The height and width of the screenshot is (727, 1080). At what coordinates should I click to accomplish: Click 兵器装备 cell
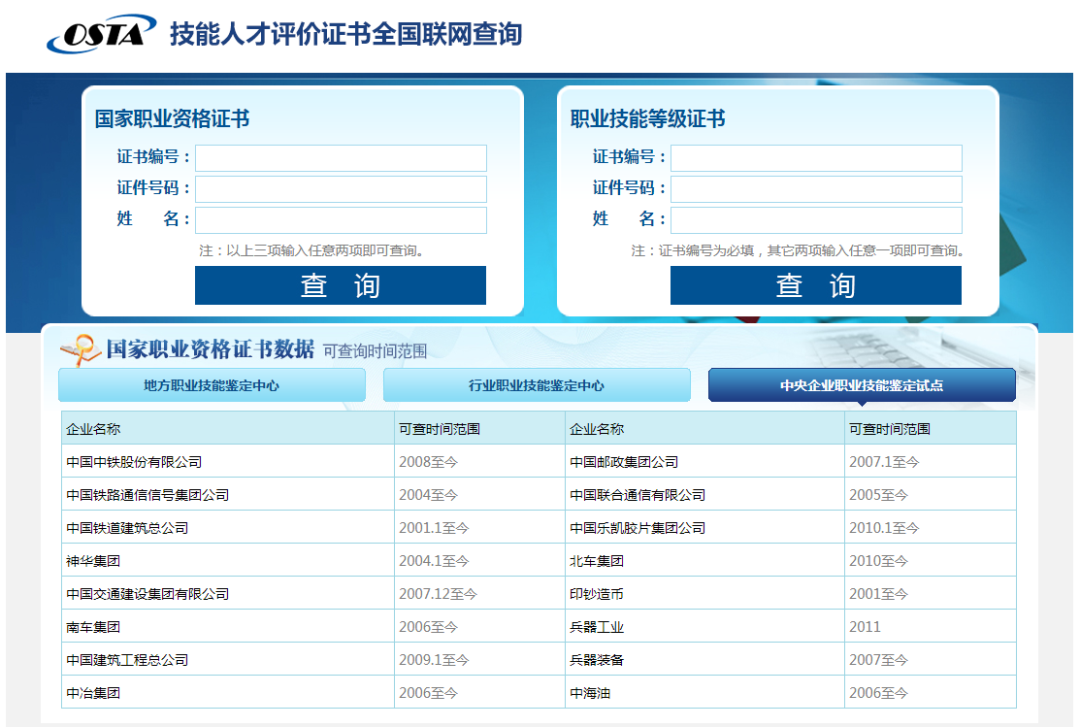tap(705, 660)
